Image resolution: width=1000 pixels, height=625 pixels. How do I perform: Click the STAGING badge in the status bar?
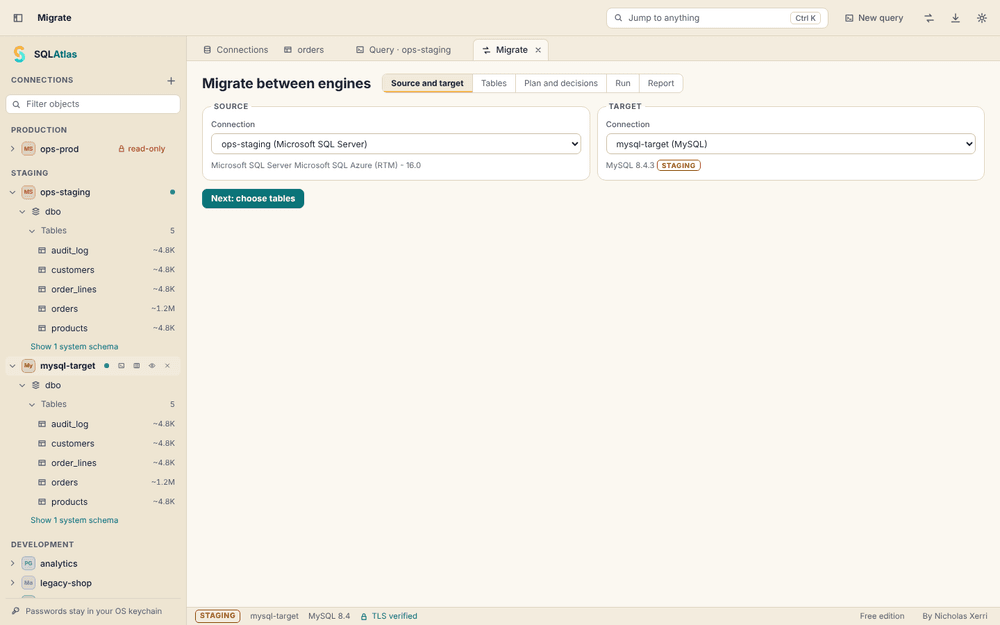pyautogui.click(x=217, y=616)
